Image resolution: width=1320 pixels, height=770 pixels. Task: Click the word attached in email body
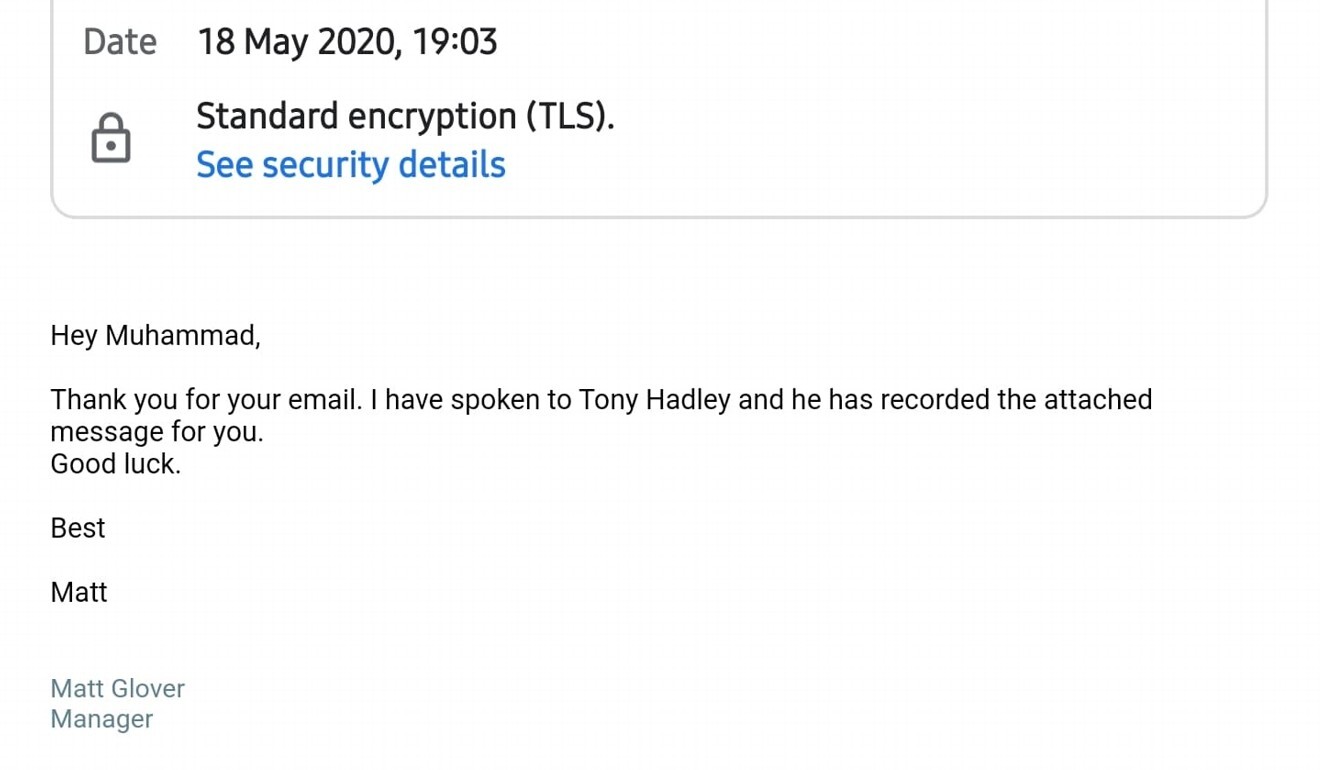pos(1098,400)
